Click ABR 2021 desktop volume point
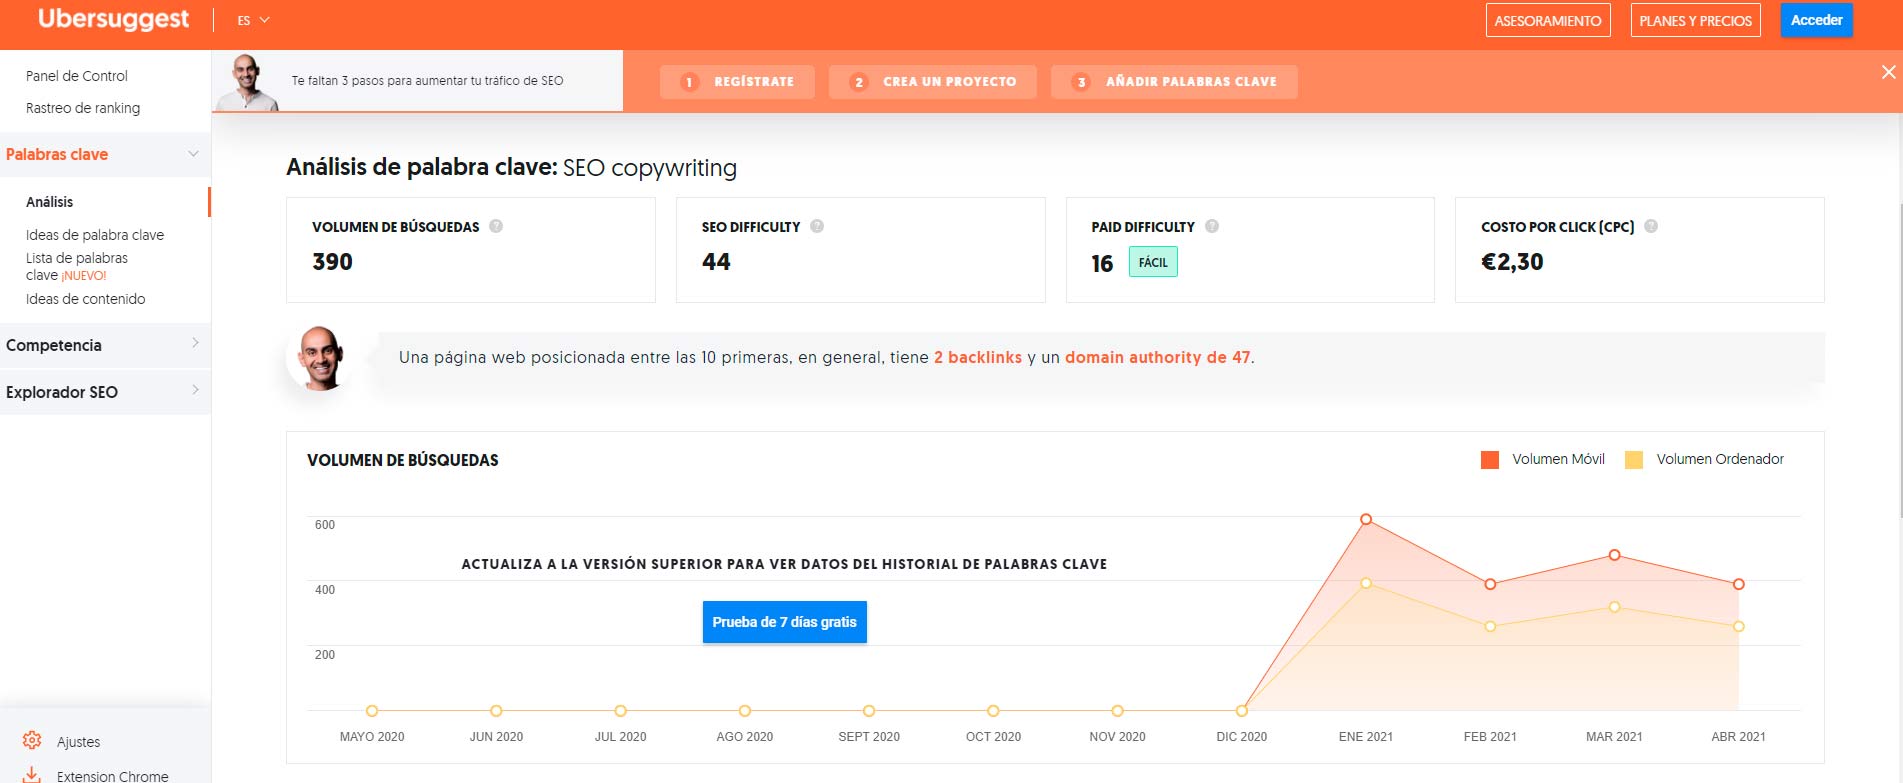 [x=1739, y=627]
